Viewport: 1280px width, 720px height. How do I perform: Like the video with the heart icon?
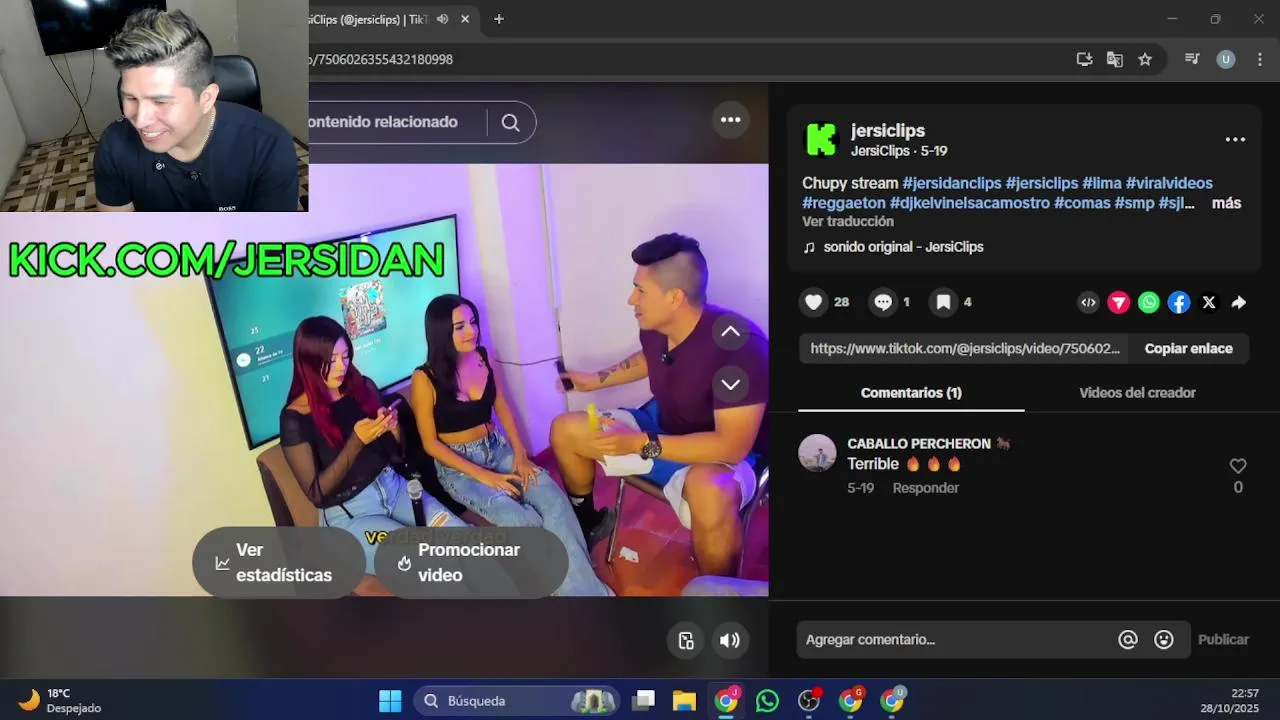pyautogui.click(x=814, y=302)
